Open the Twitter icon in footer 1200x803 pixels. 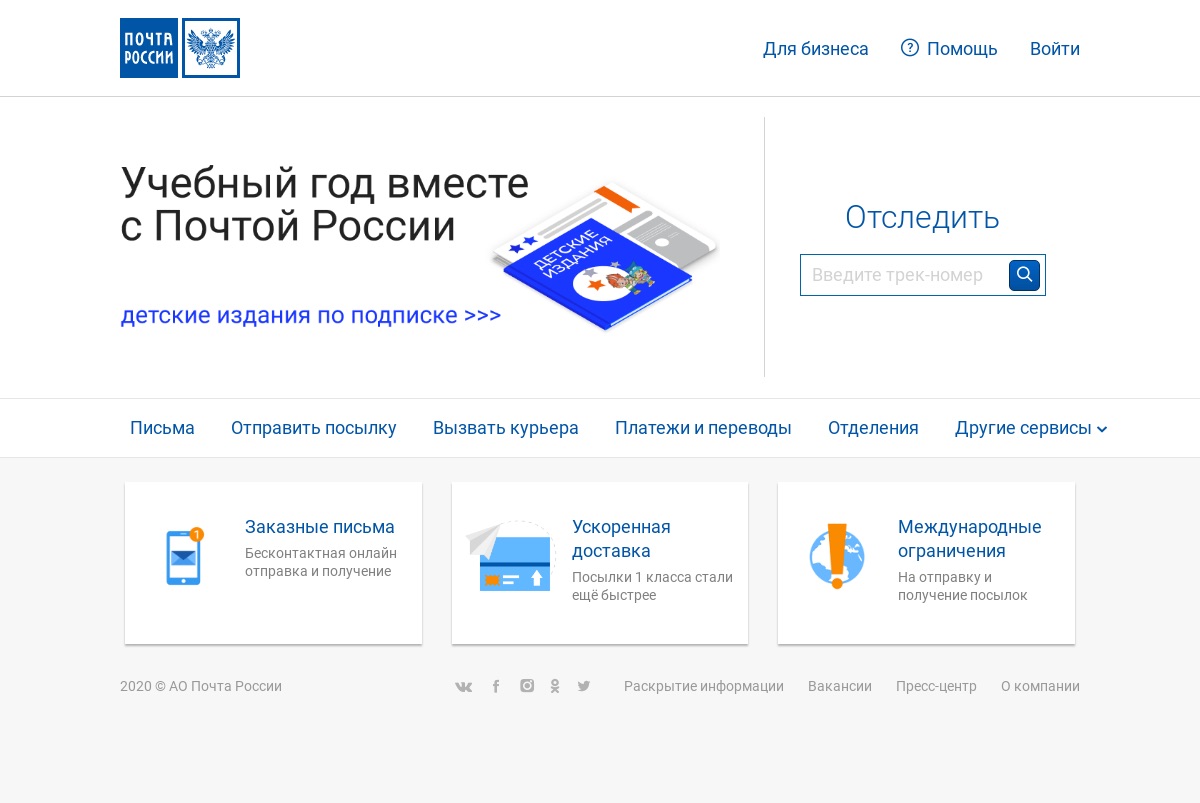pos(584,686)
